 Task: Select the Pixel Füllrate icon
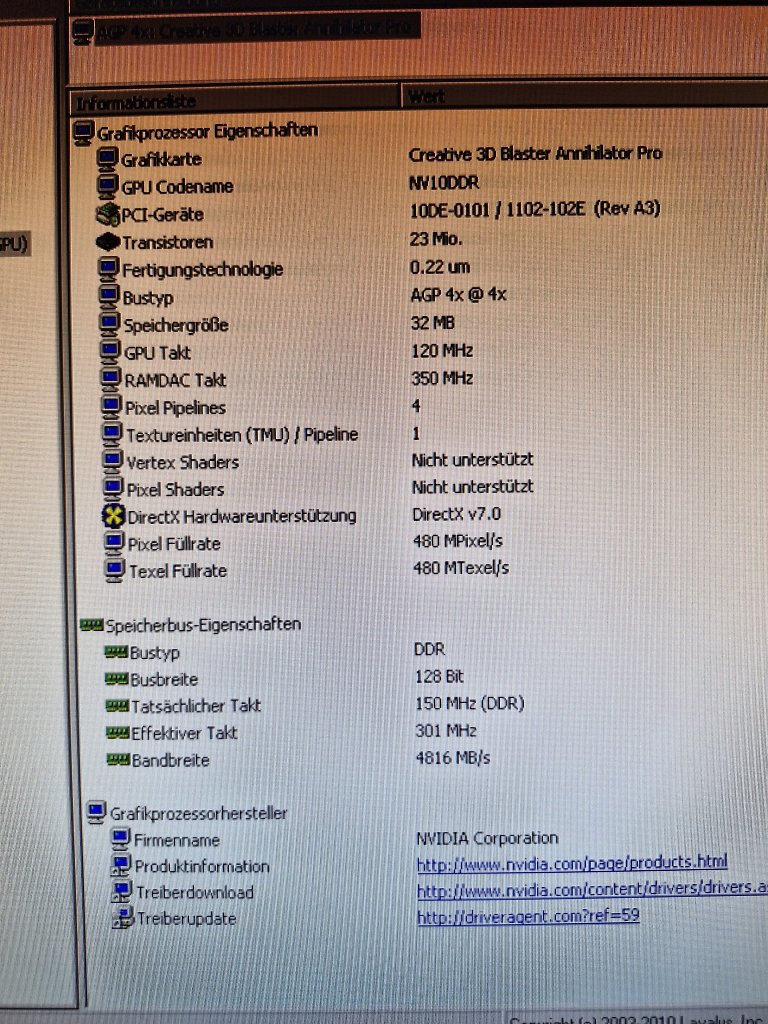pos(114,543)
